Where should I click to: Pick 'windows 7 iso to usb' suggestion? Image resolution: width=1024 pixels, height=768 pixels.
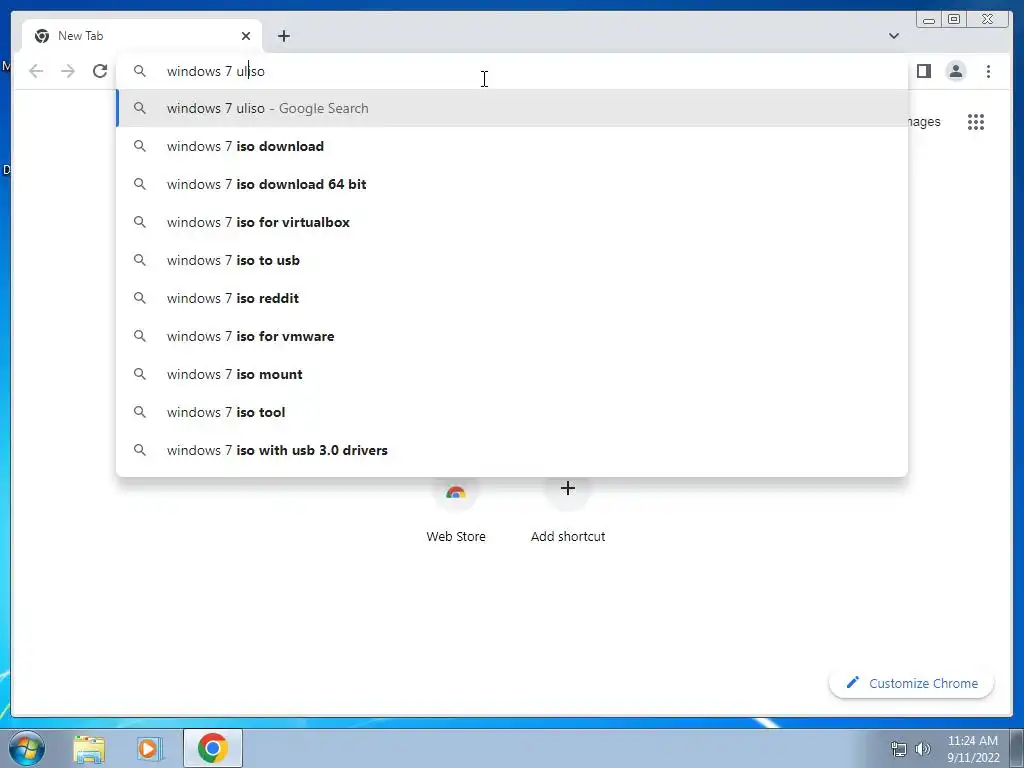pyautogui.click(x=512, y=260)
